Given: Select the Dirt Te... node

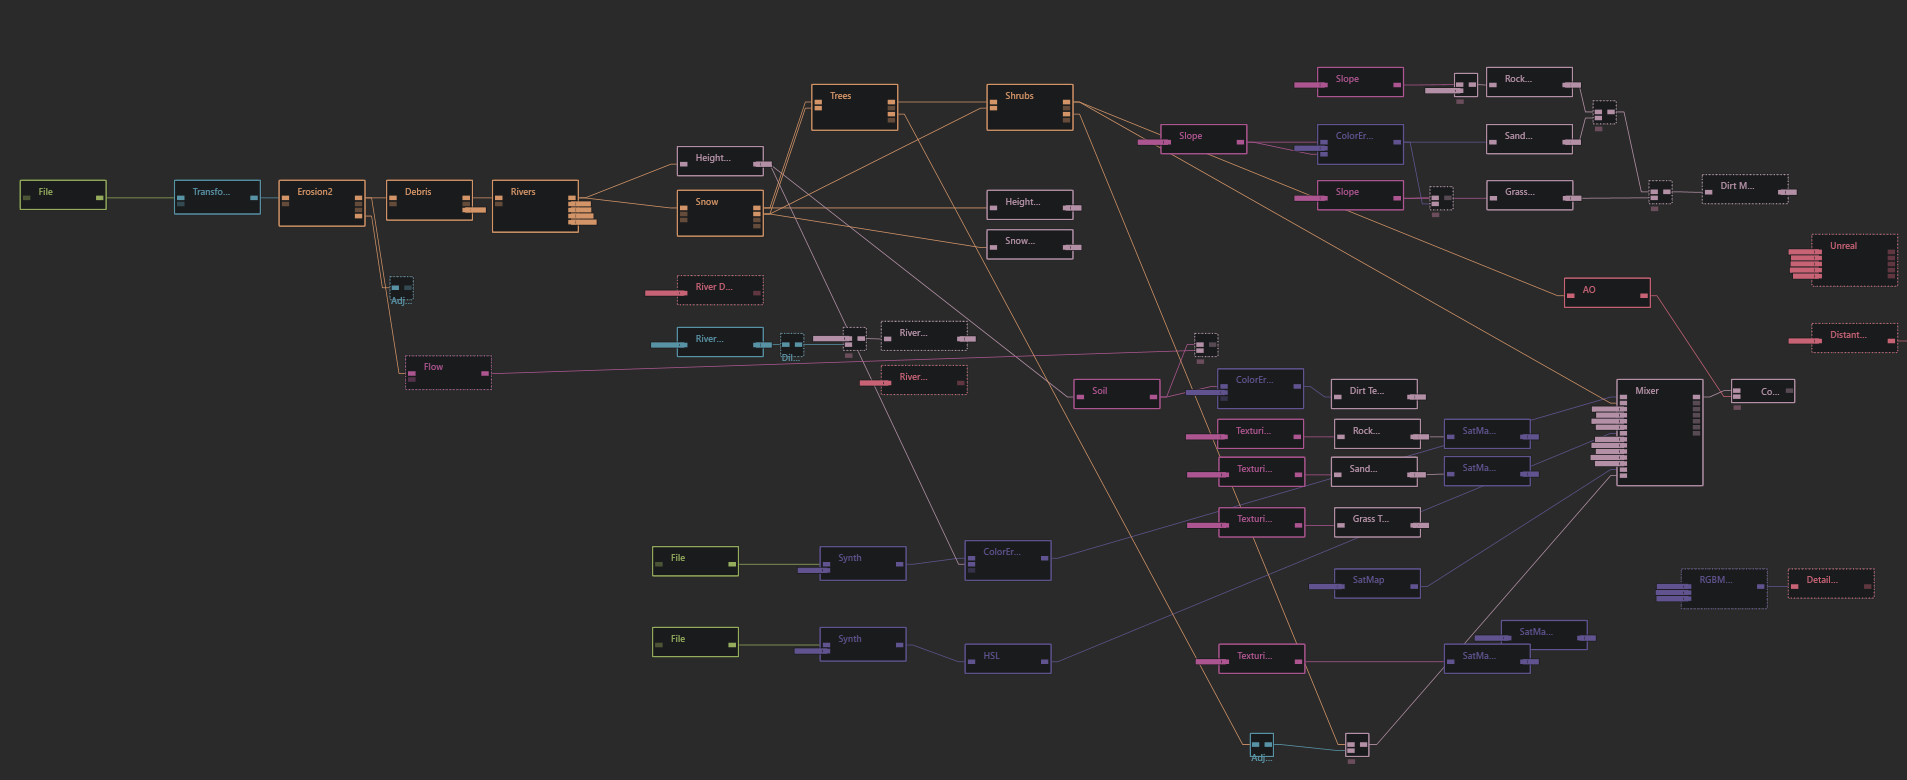Looking at the screenshot, I should [x=1374, y=394].
